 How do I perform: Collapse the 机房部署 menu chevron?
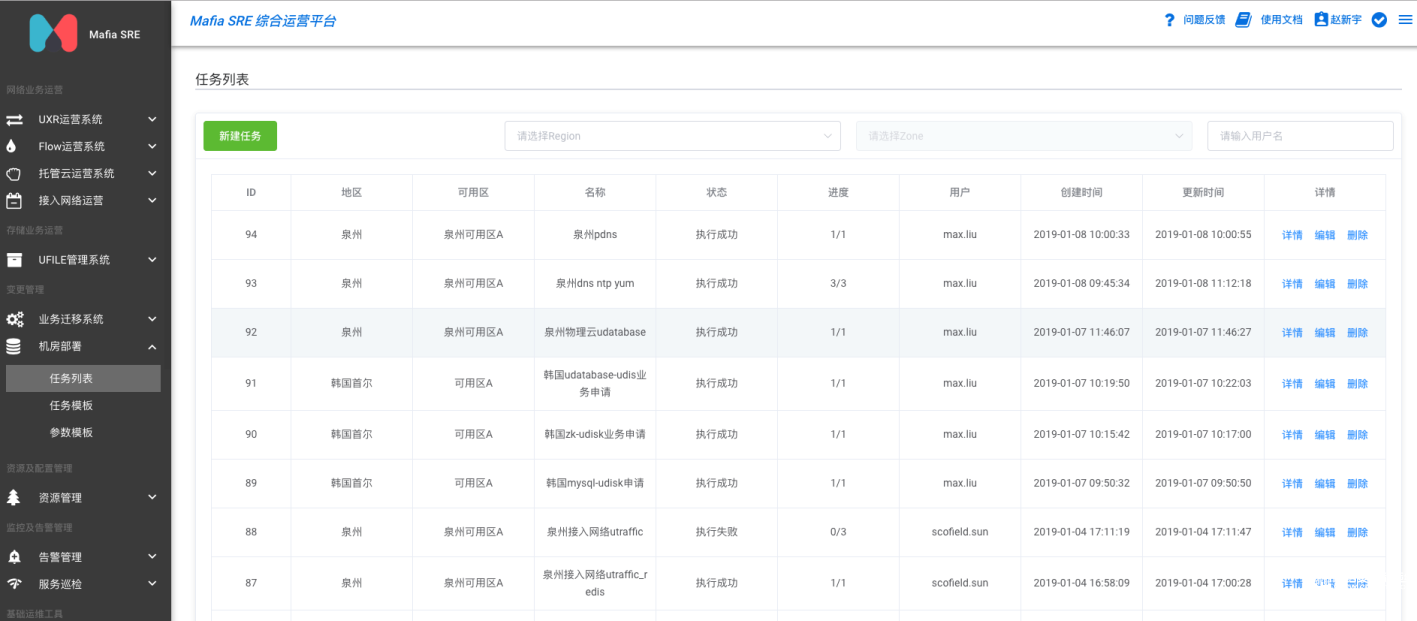click(x=152, y=347)
